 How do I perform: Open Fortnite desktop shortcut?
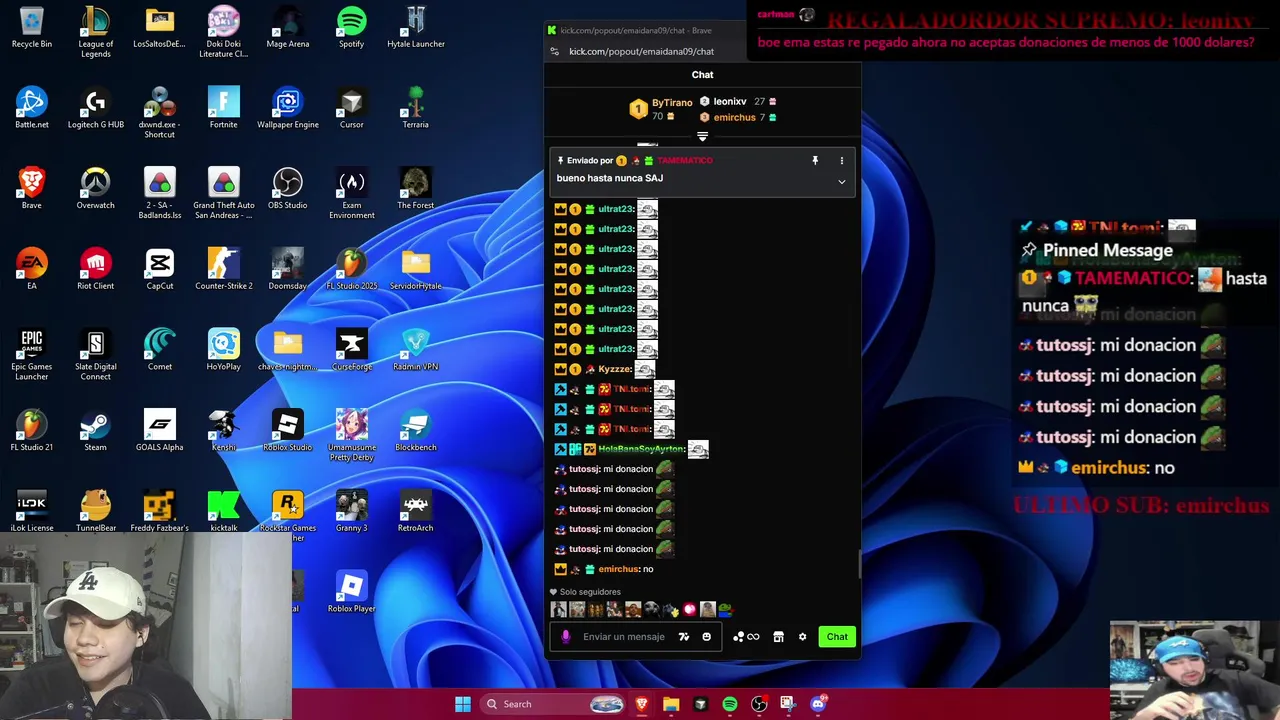(x=224, y=108)
